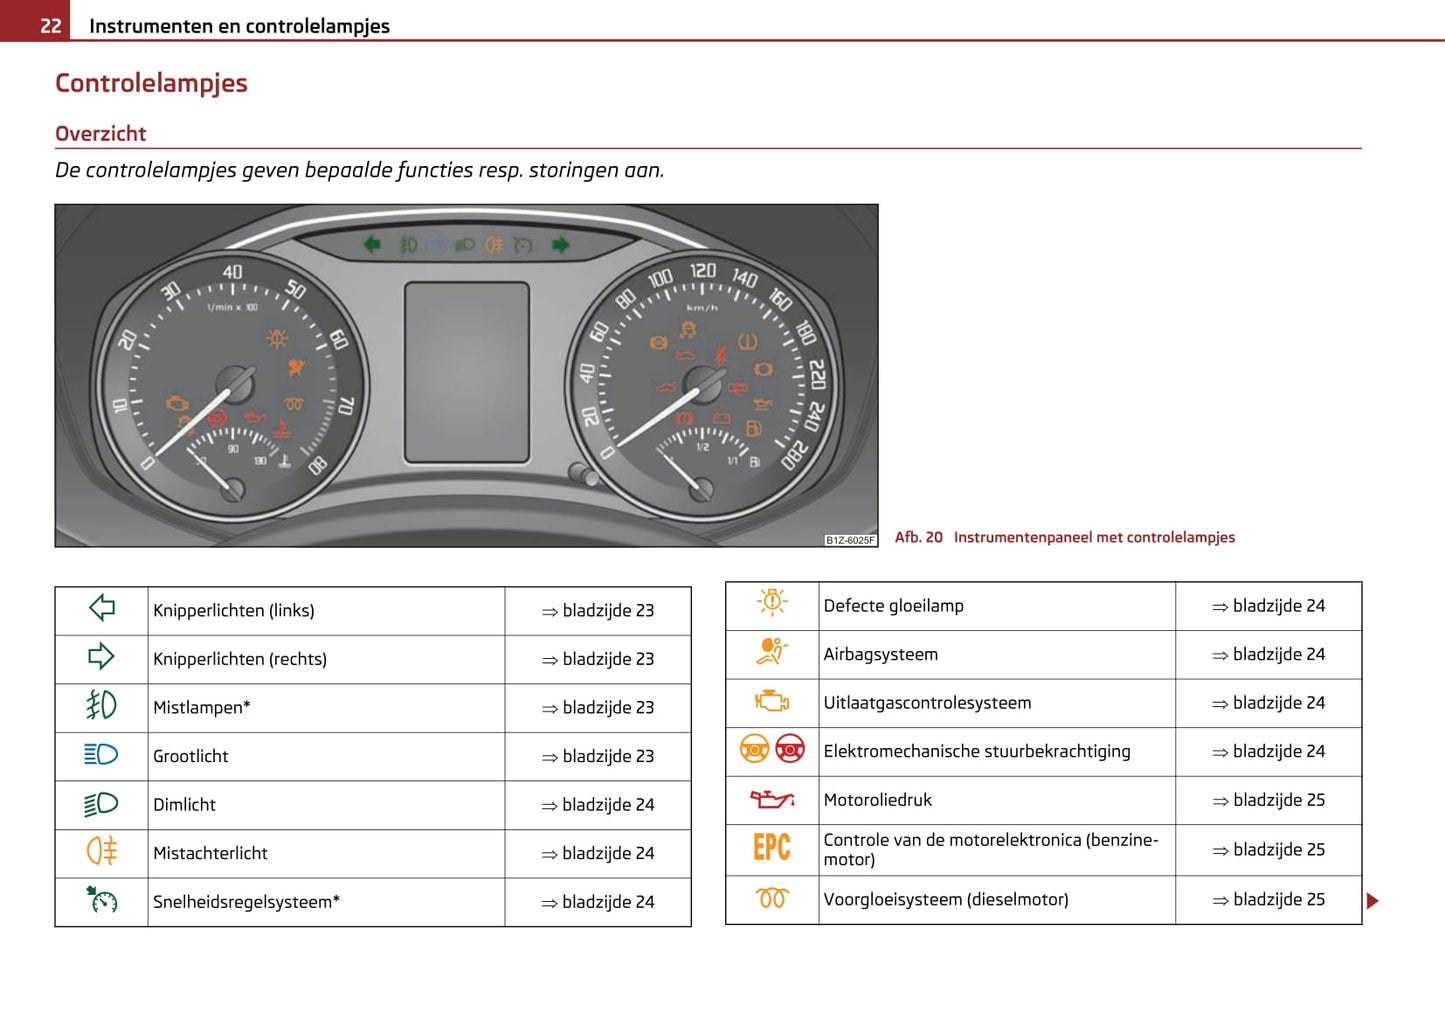Click the left turn signal arrow icon
The height and width of the screenshot is (1019, 1445).
pyautogui.click(x=102, y=608)
